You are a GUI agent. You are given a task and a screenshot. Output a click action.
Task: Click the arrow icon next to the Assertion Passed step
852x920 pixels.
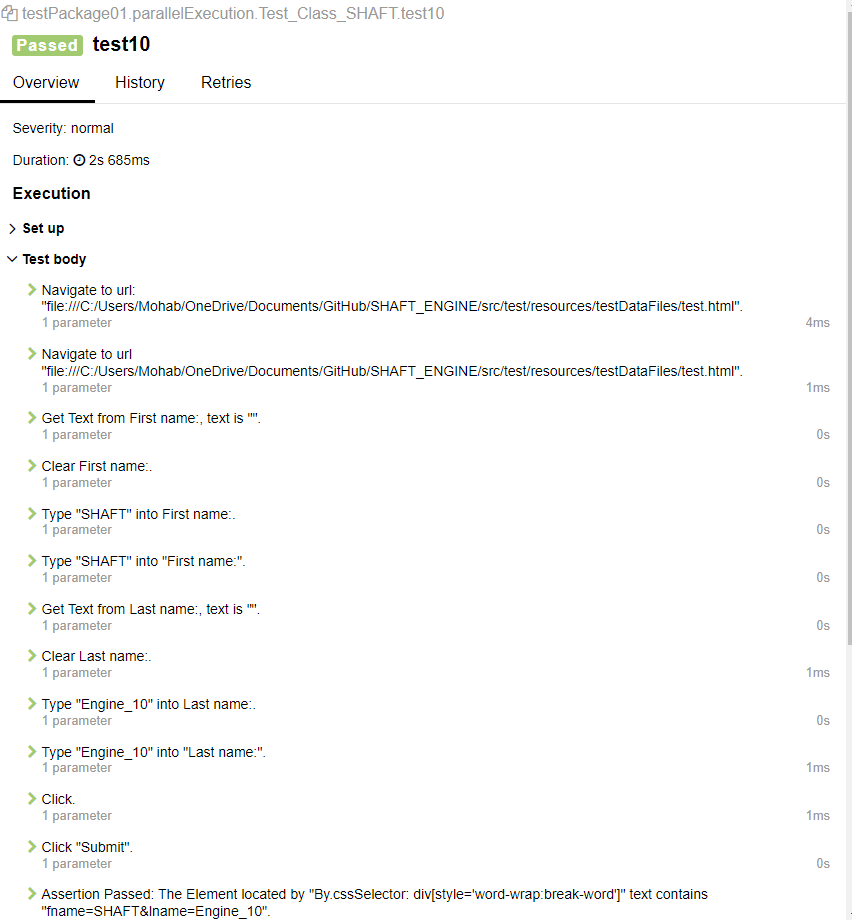31,894
